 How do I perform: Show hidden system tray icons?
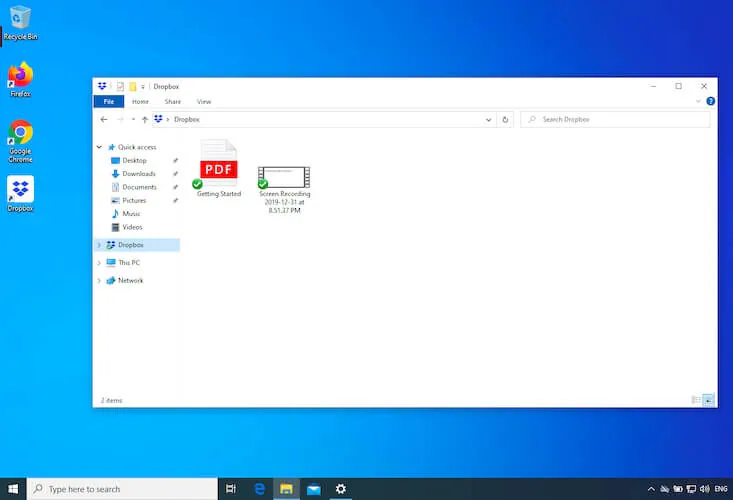pos(651,489)
